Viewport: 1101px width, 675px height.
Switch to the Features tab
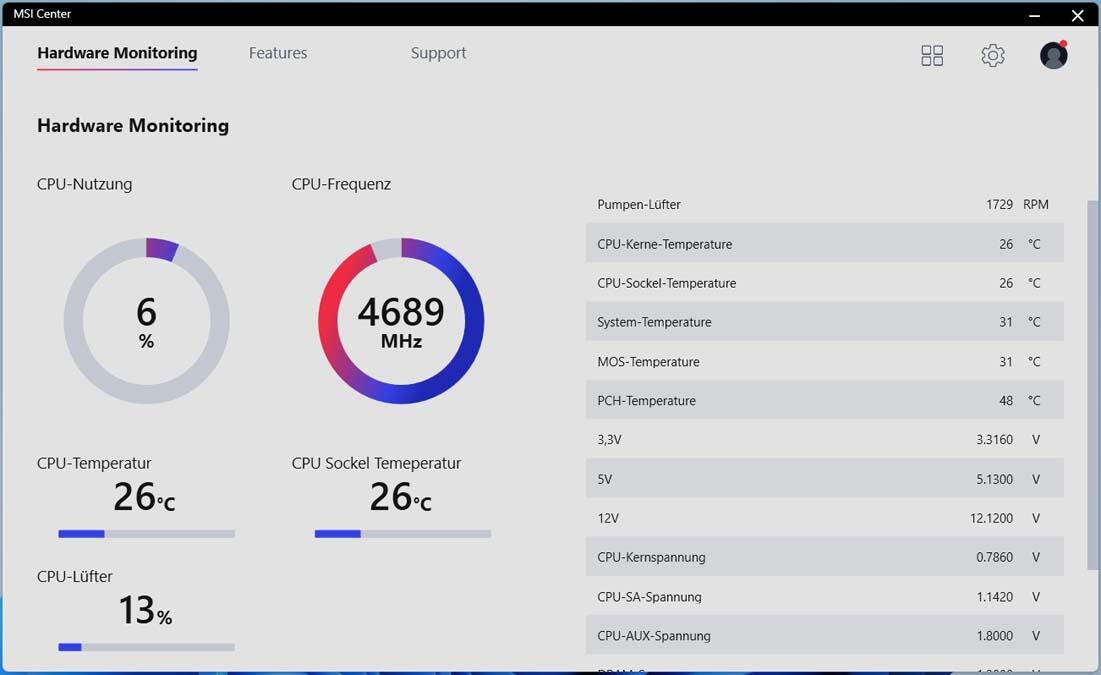278,53
